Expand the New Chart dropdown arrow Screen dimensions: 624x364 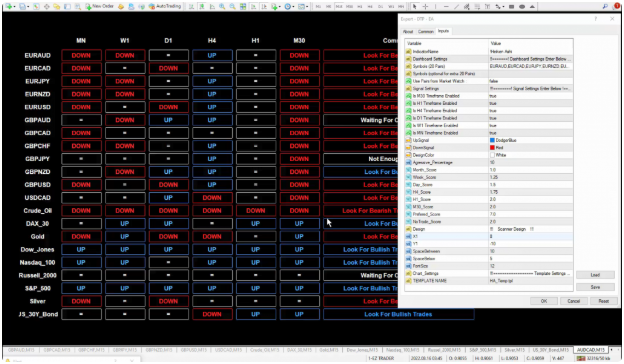pos(15,7)
